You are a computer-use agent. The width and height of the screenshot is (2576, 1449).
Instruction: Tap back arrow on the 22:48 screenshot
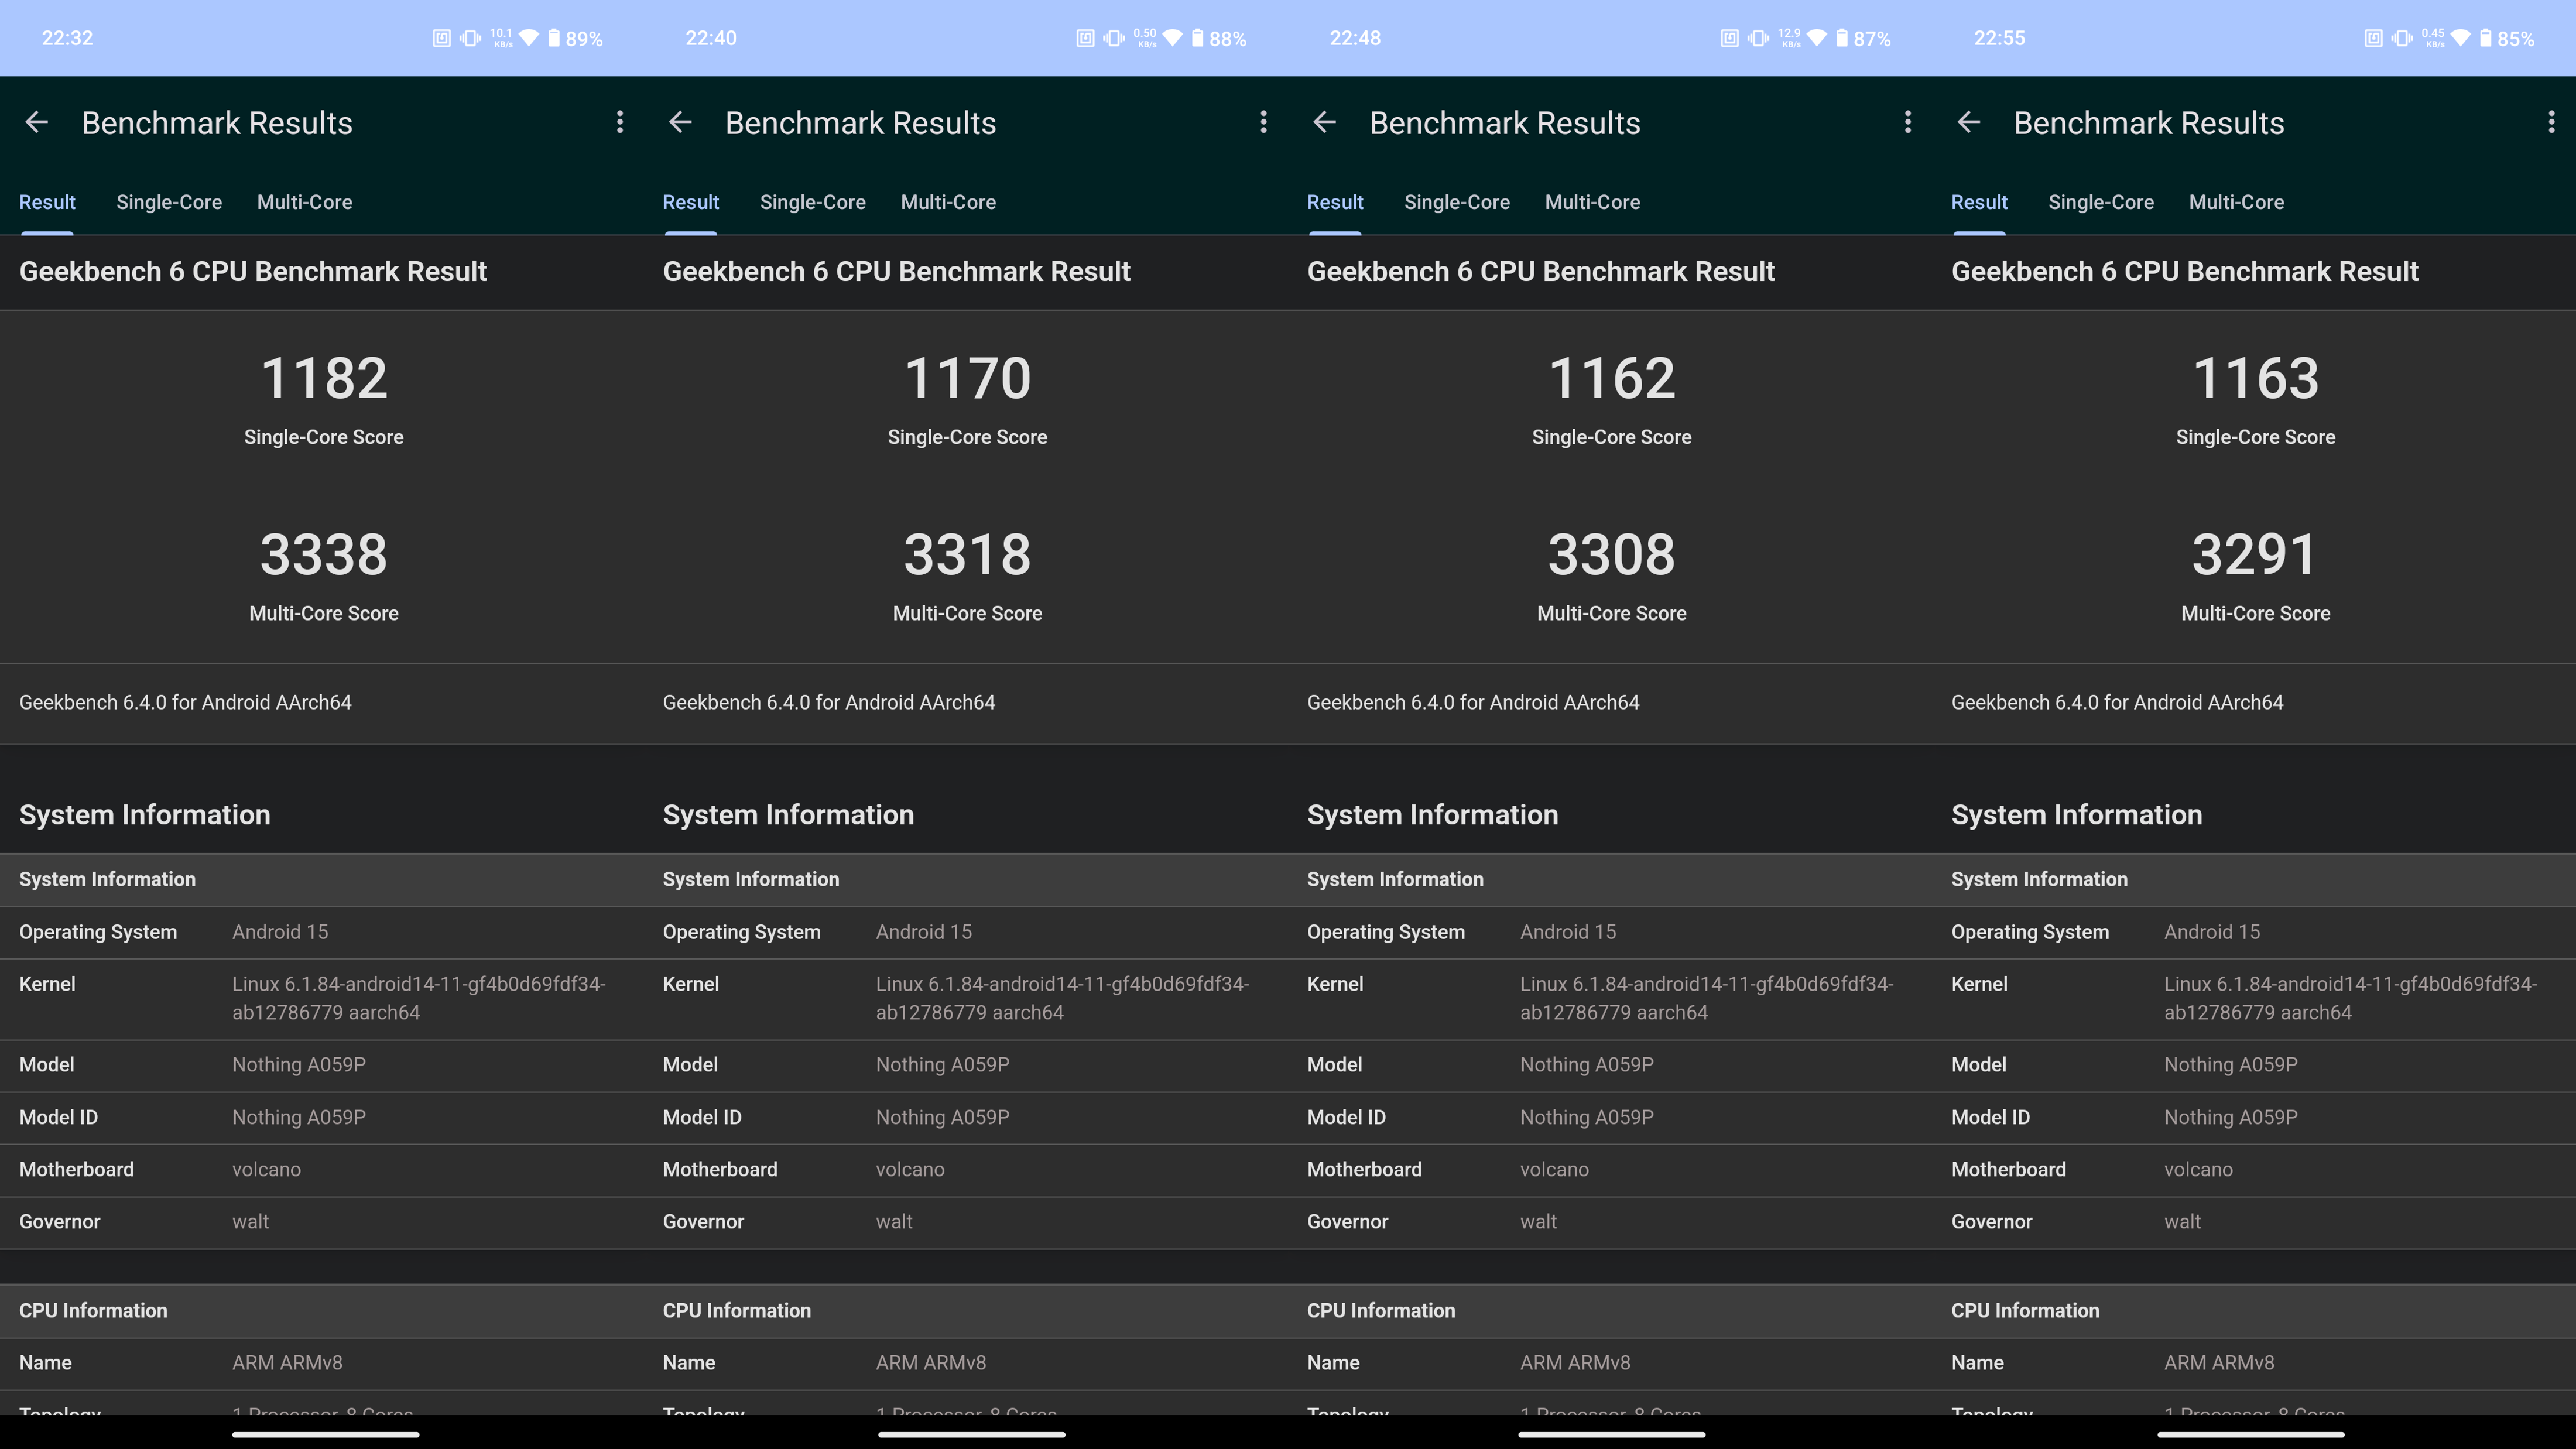click(1324, 122)
